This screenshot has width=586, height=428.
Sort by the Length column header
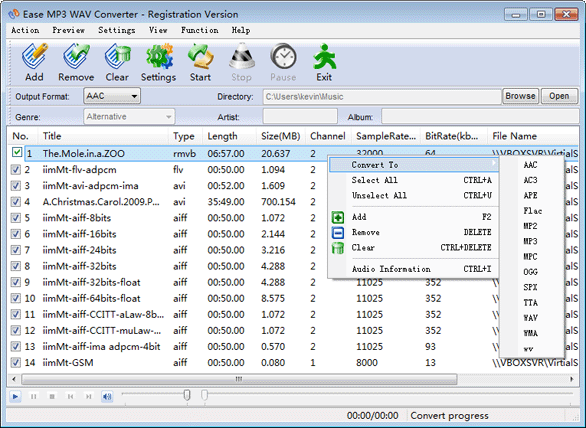(229, 136)
